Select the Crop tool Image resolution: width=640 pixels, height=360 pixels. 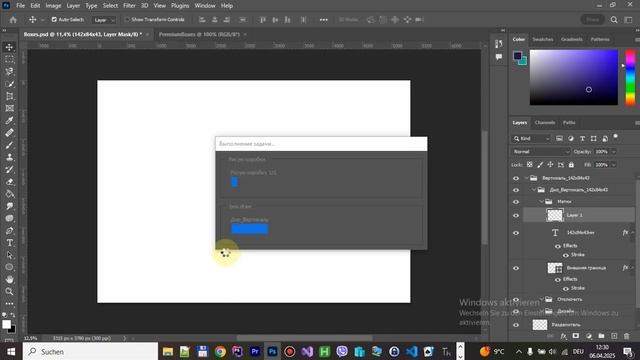click(x=9, y=96)
